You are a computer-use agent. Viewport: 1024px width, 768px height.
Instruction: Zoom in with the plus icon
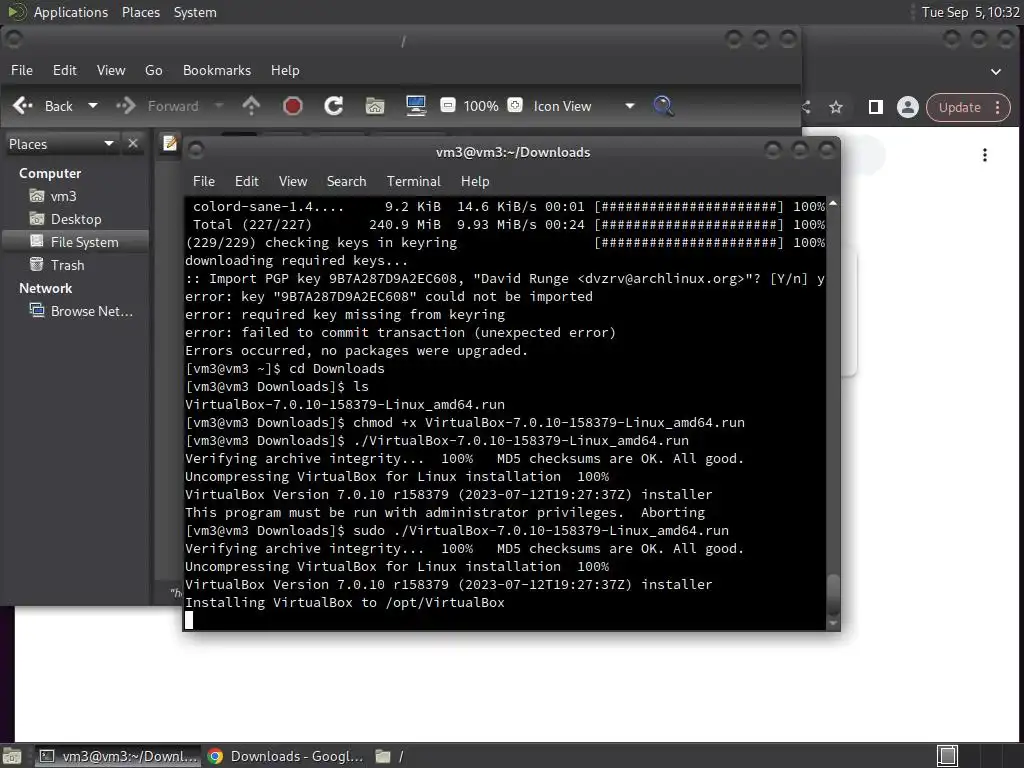[515, 105]
